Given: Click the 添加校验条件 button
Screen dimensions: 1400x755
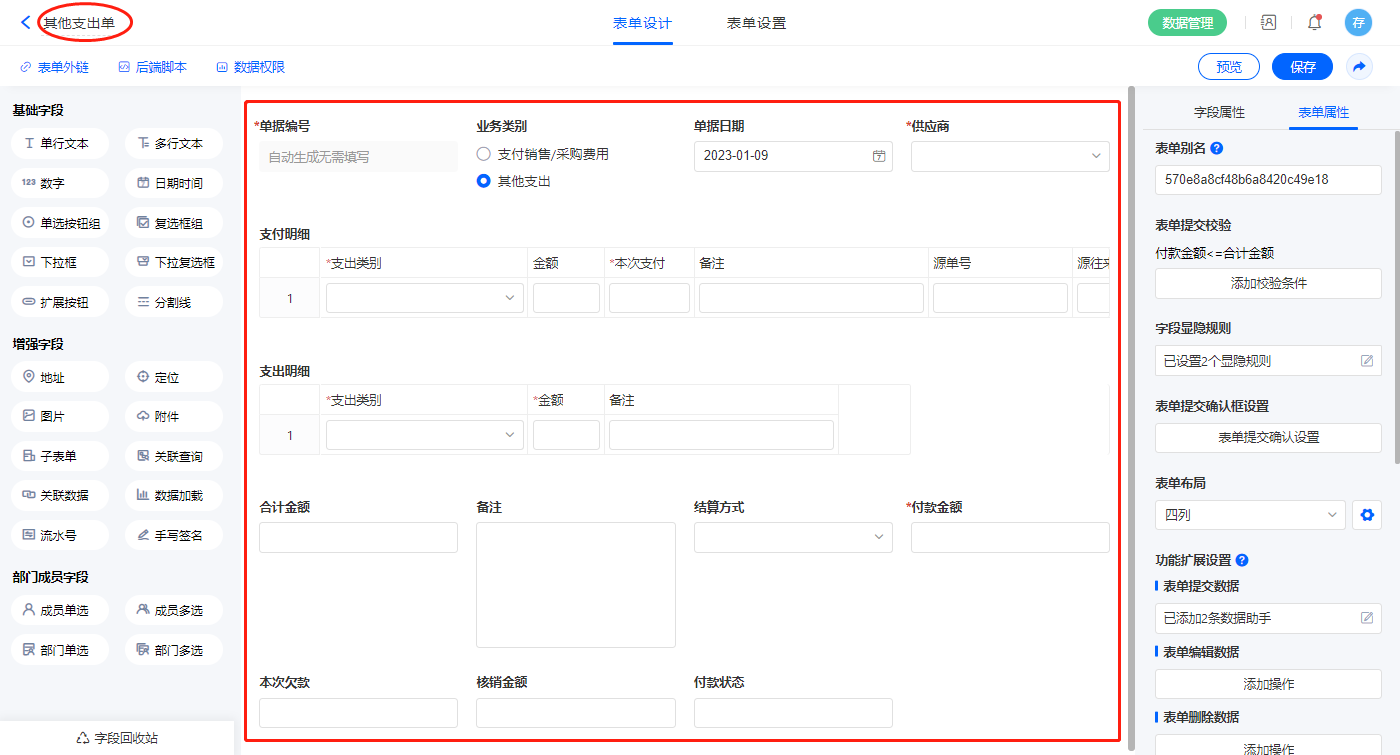Looking at the screenshot, I should 1268,283.
